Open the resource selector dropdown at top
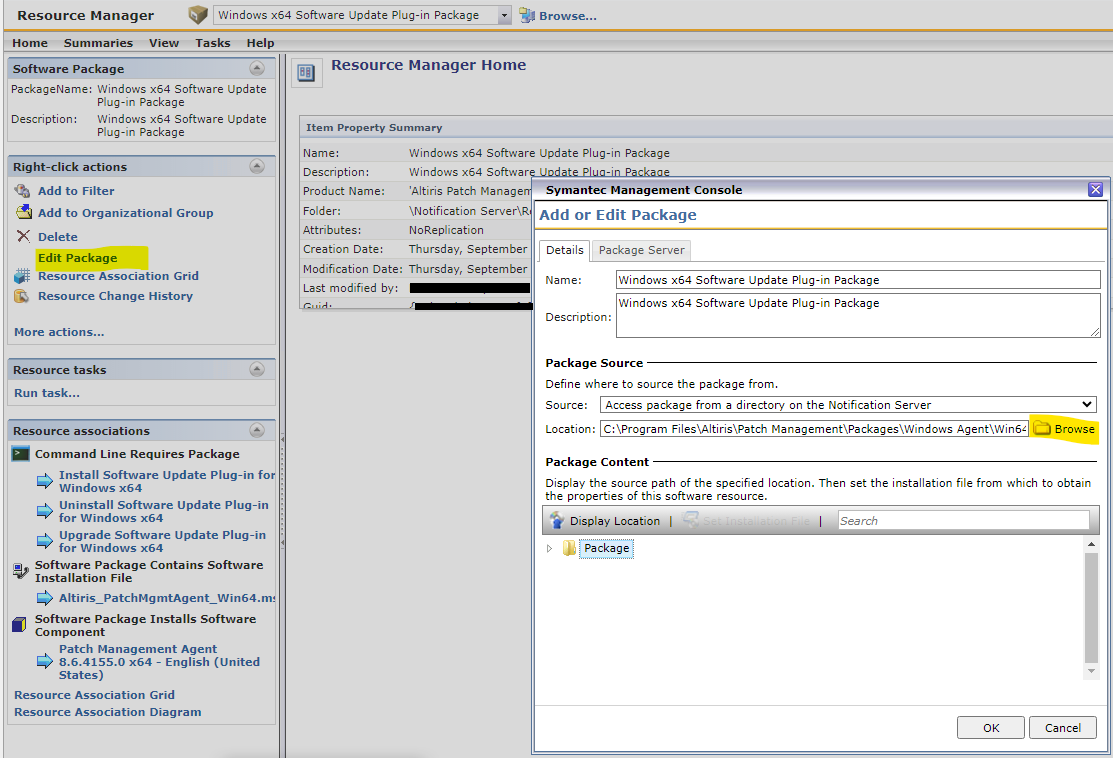Image resolution: width=1113 pixels, height=758 pixels. [x=504, y=15]
